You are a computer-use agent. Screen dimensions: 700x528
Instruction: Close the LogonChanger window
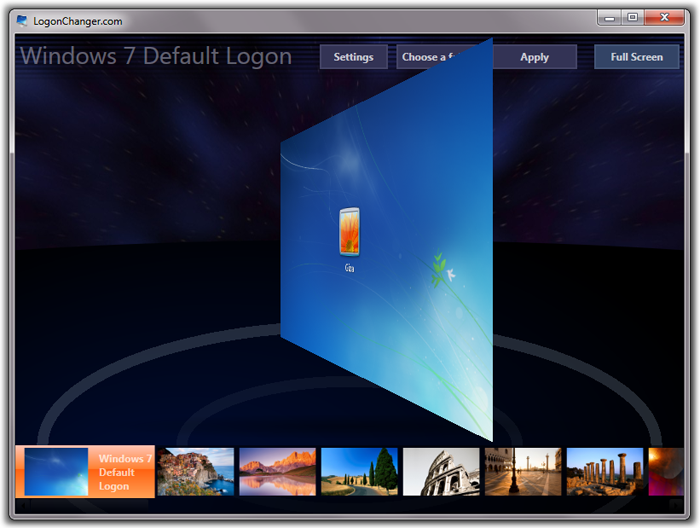[664, 17]
